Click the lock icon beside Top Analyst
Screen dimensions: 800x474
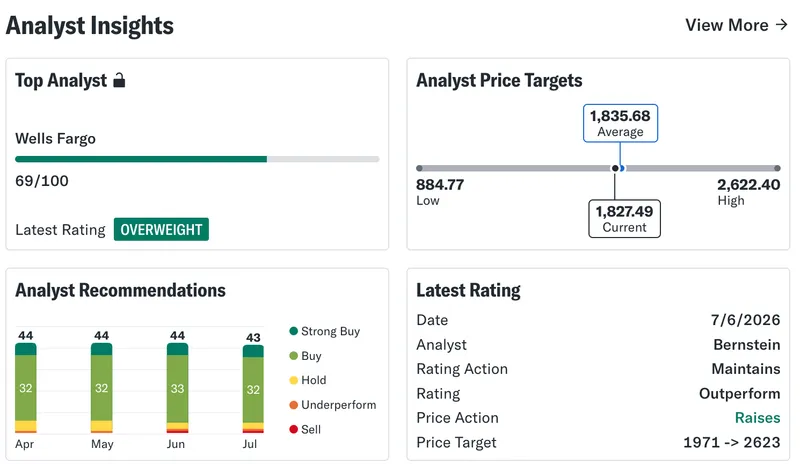pyautogui.click(x=119, y=80)
